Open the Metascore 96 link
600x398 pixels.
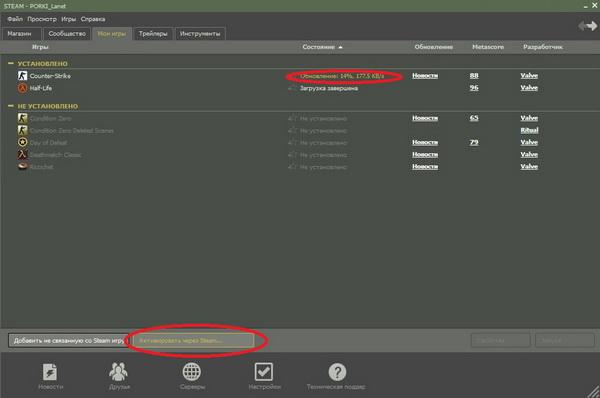point(474,88)
